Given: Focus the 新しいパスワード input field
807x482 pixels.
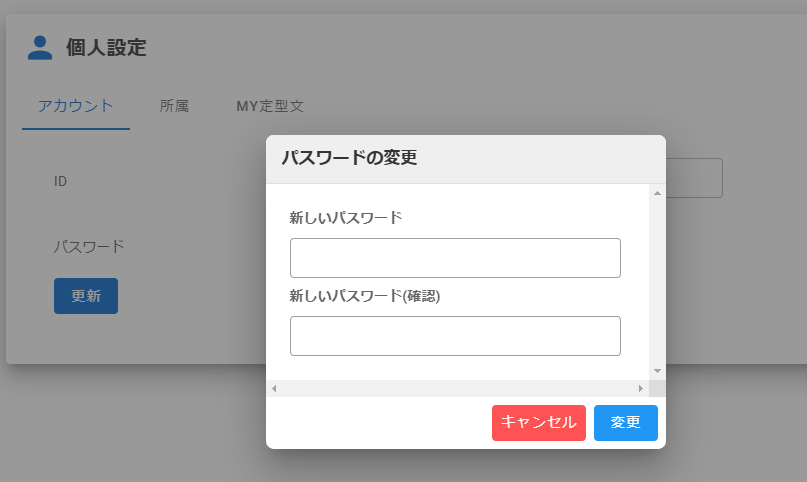Looking at the screenshot, I should coord(455,258).
